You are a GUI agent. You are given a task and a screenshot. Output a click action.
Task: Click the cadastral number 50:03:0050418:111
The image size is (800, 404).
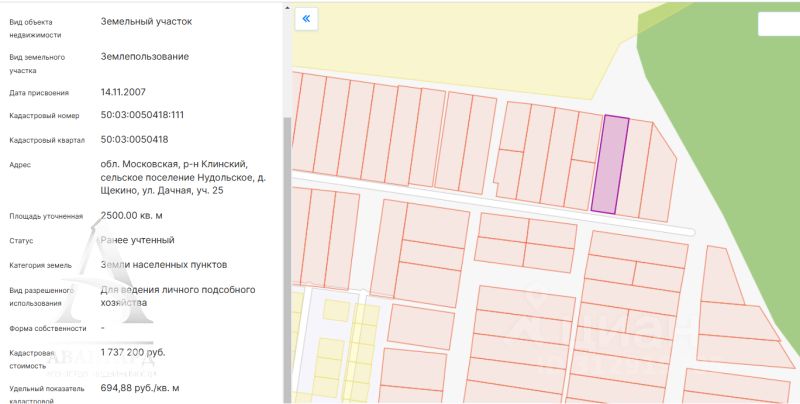coord(142,115)
